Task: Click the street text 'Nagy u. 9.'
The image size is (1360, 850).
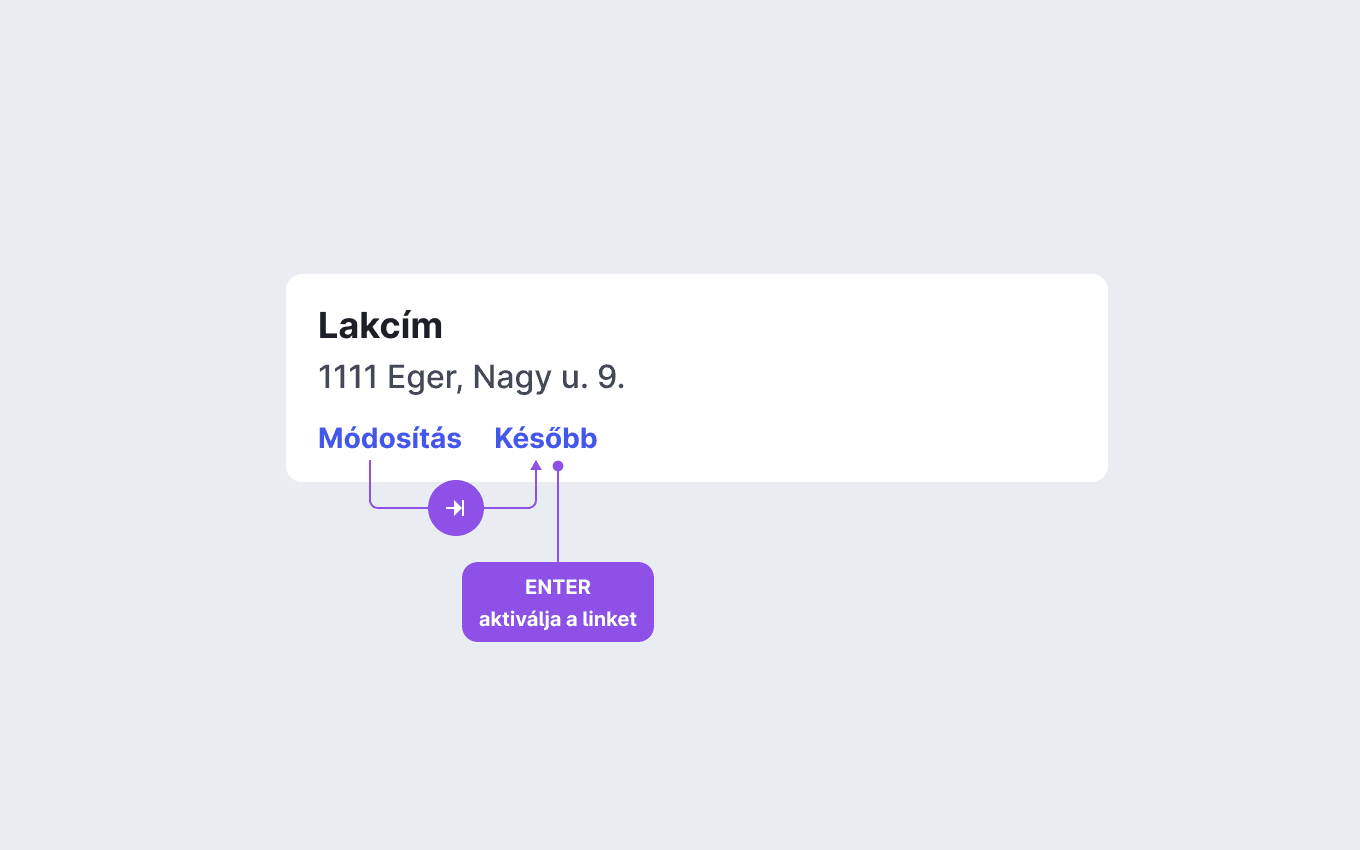Action: [x=549, y=378]
